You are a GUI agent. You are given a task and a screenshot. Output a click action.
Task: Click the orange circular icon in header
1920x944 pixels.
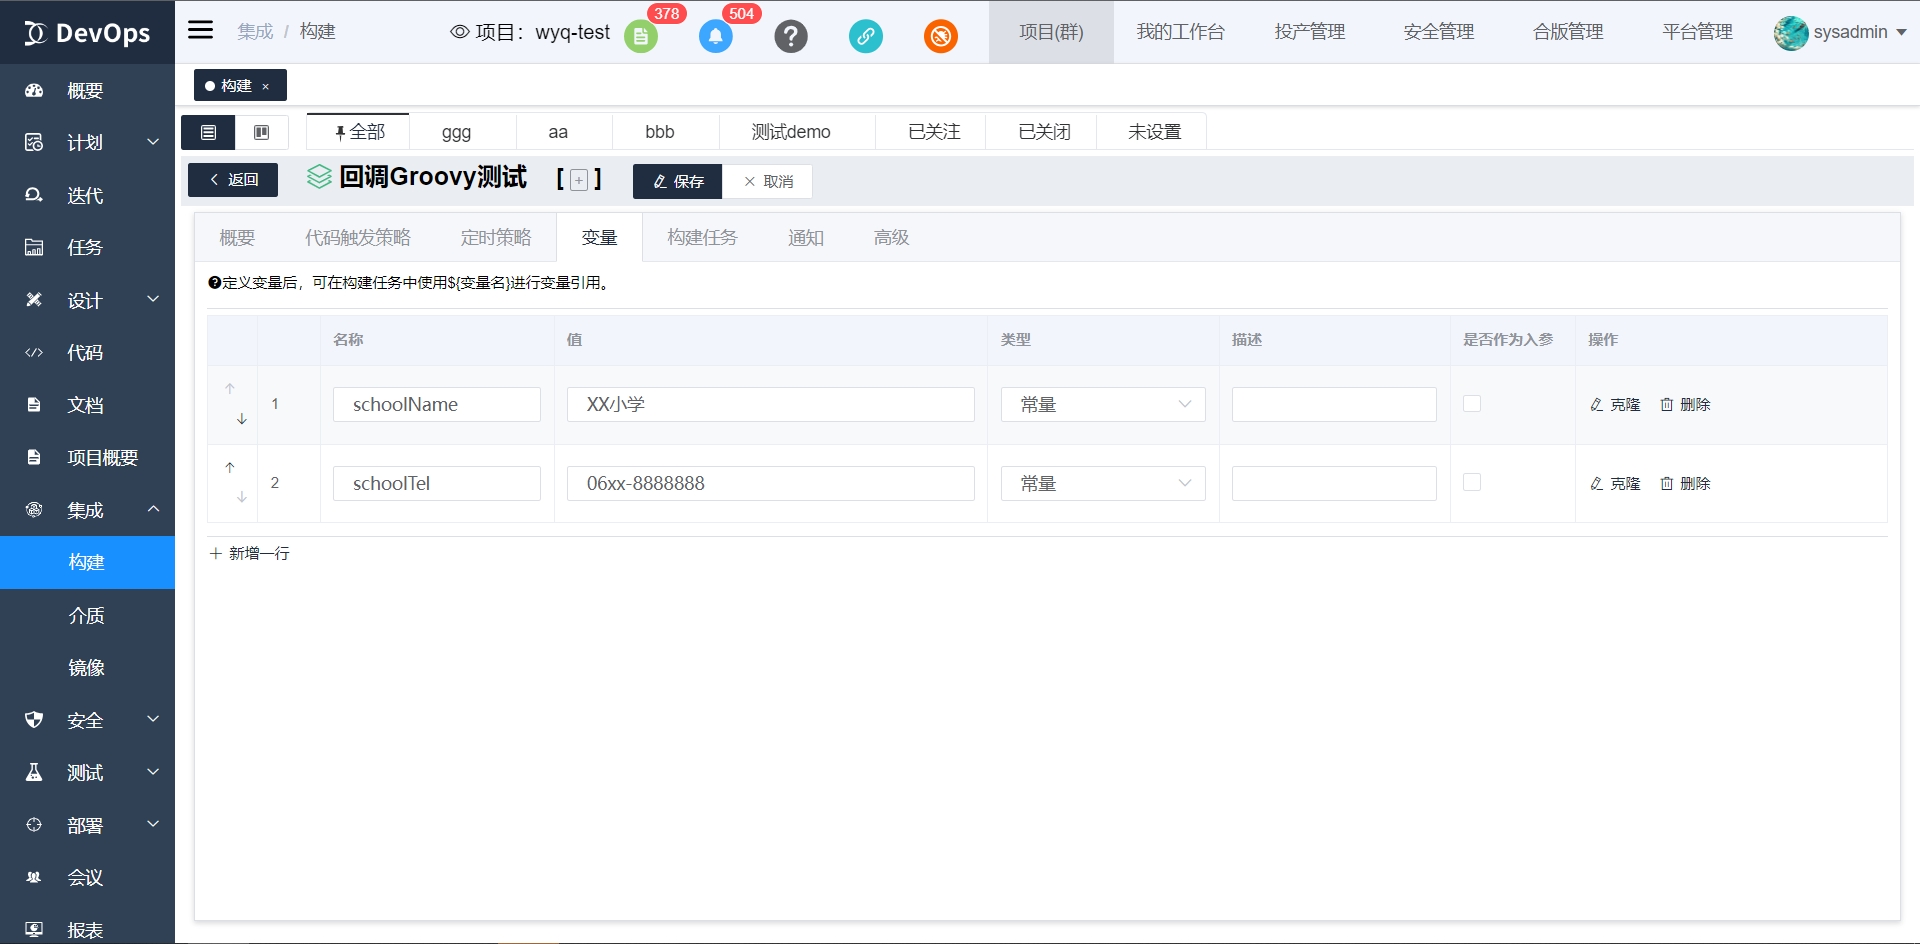click(940, 37)
